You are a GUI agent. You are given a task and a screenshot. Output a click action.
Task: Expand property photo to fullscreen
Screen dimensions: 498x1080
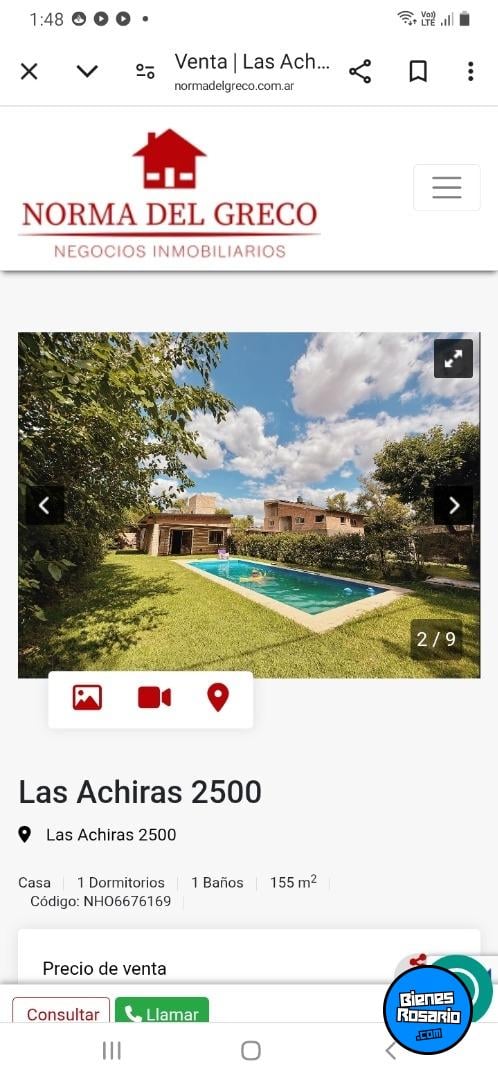point(453,358)
